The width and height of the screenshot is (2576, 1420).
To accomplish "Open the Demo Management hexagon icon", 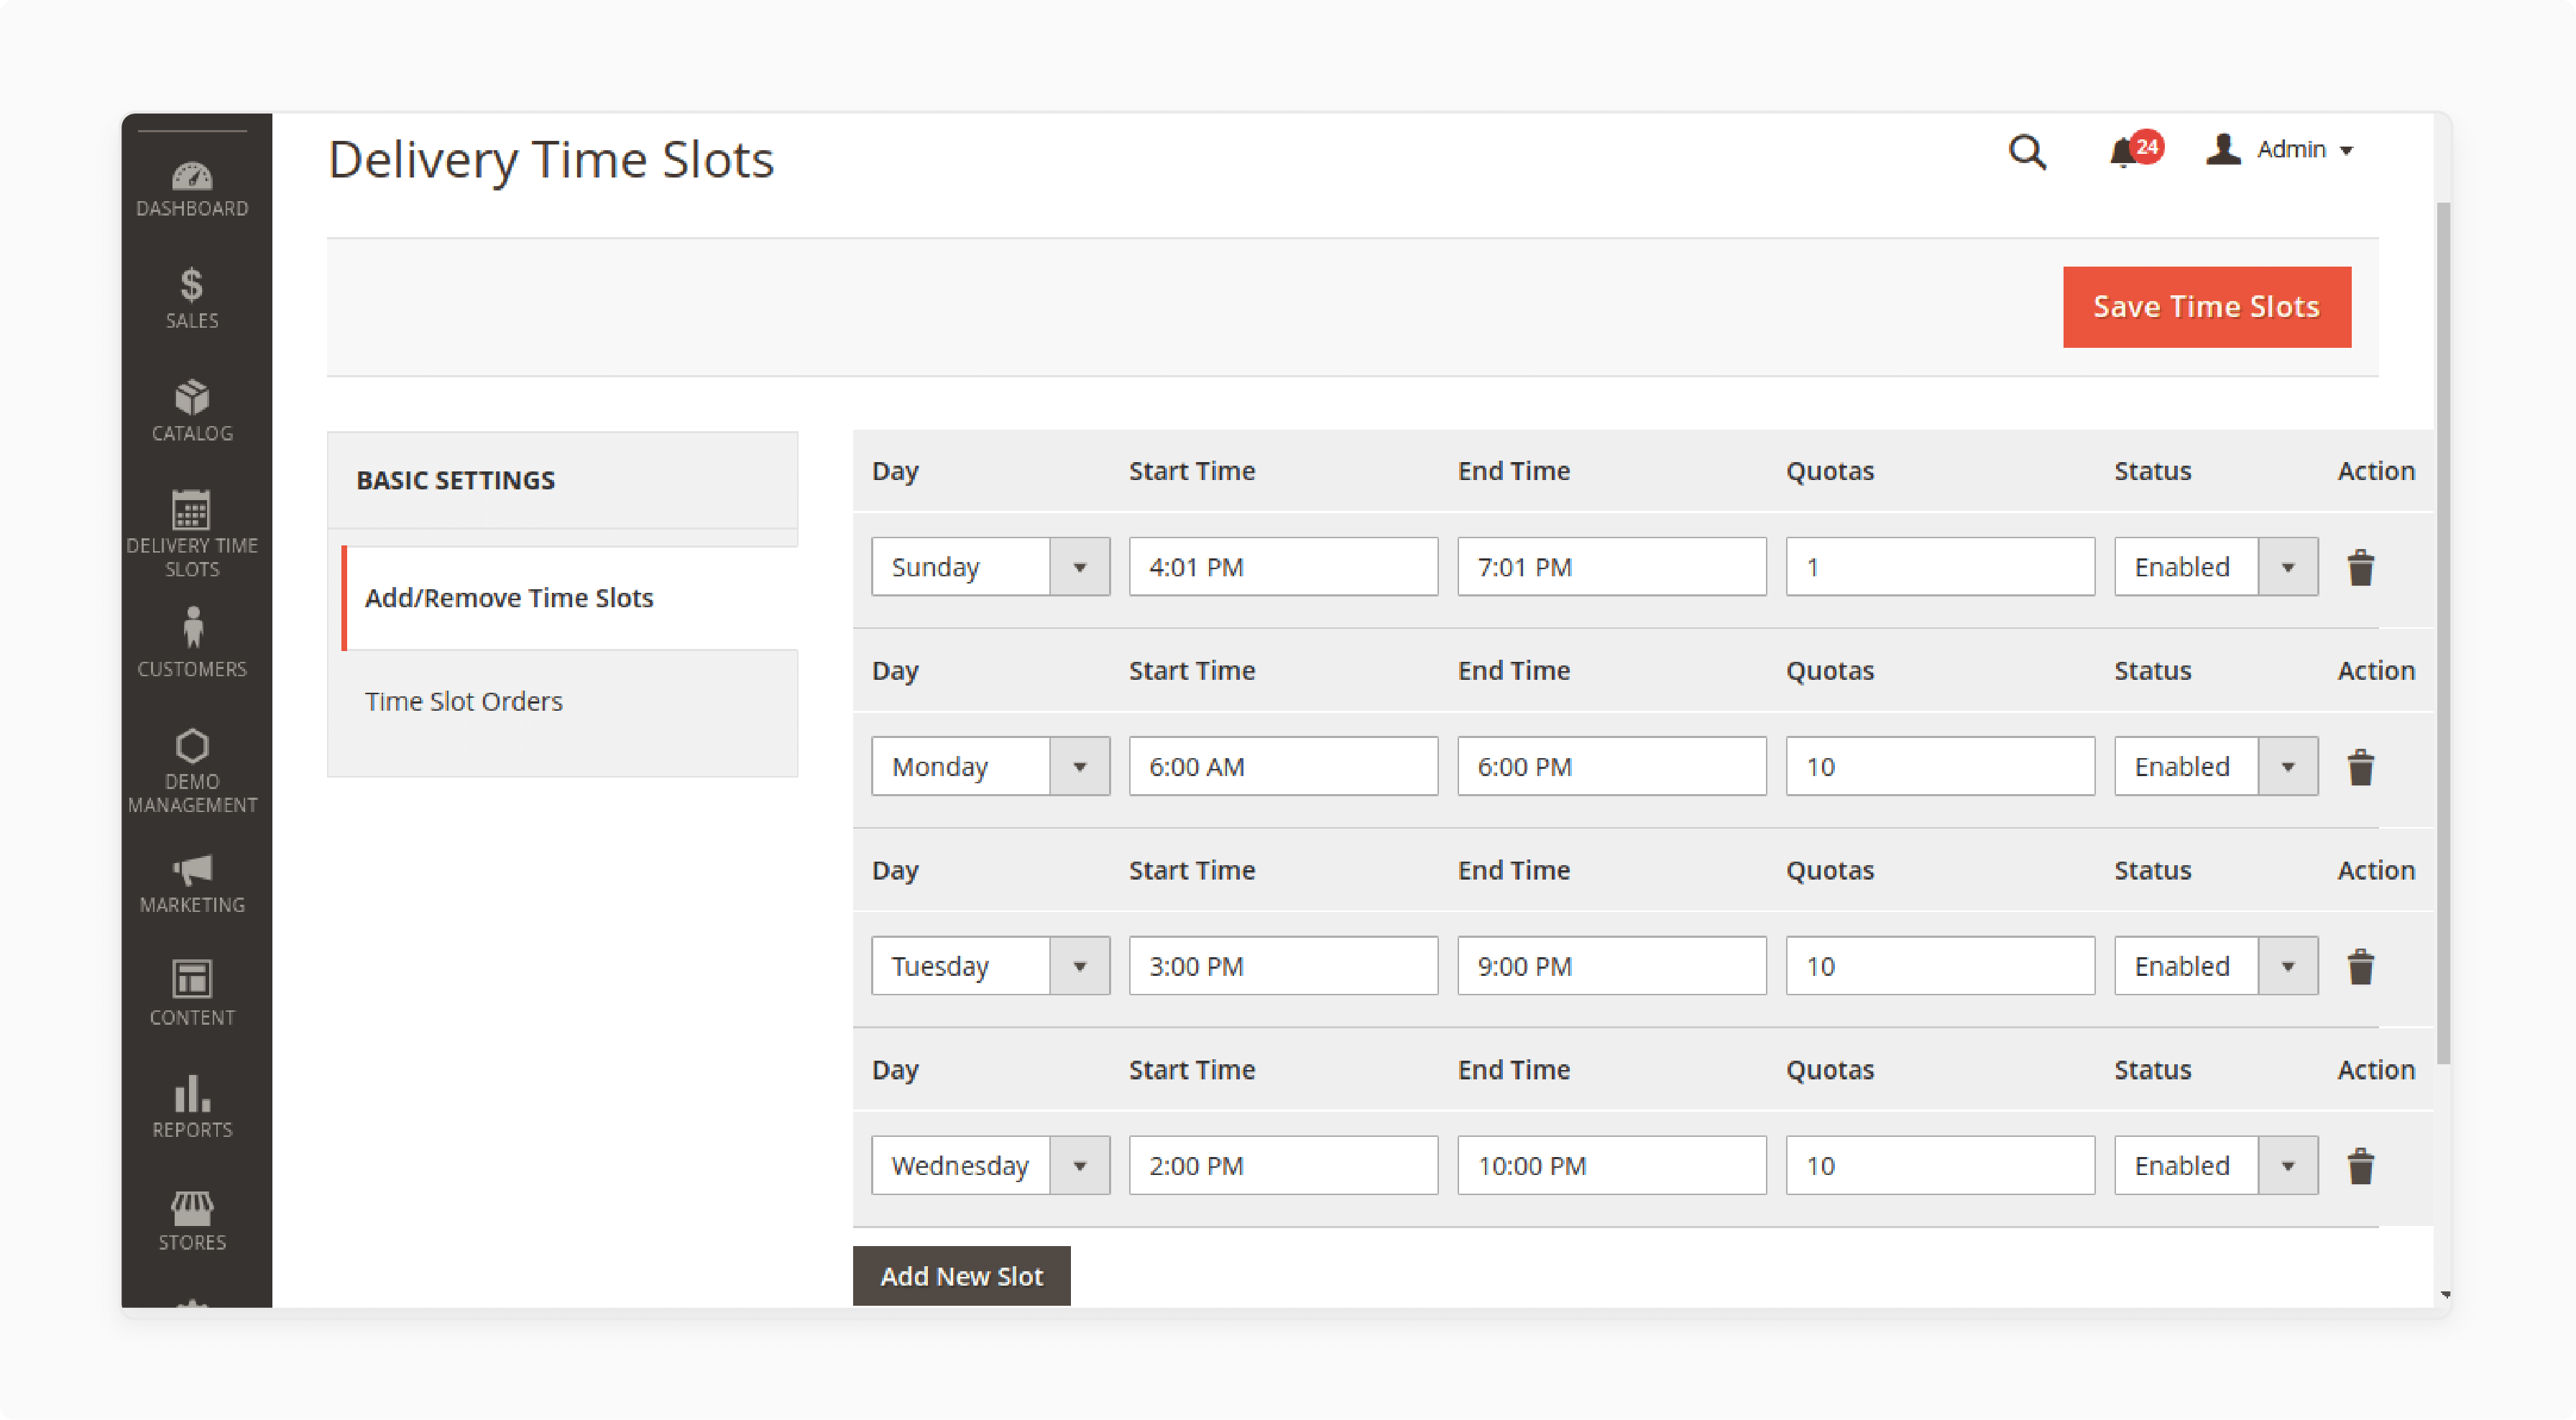I will click(192, 746).
